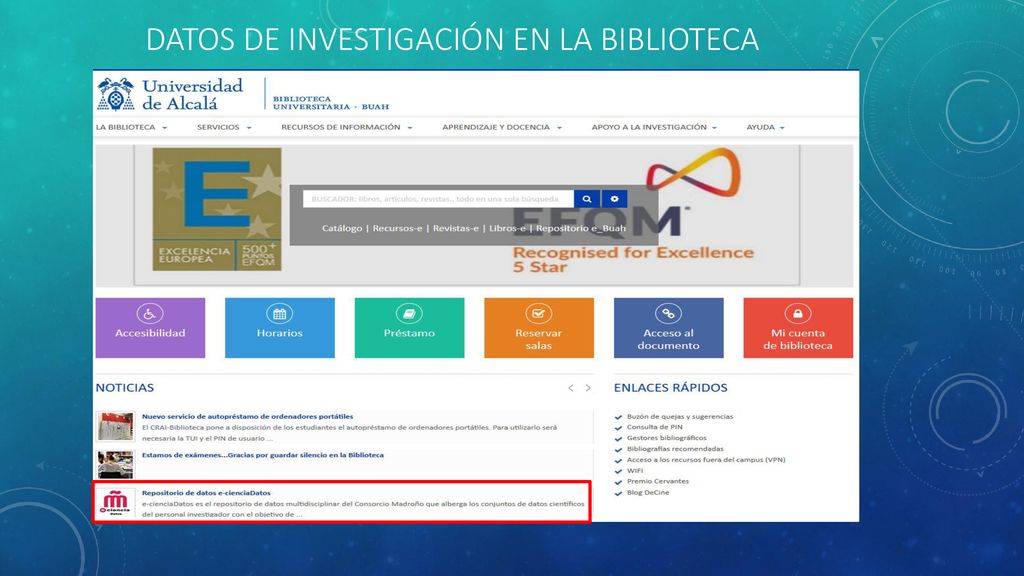Open Acceso a los recursos fuera del campus (VPN)

pyautogui.click(x=706, y=460)
